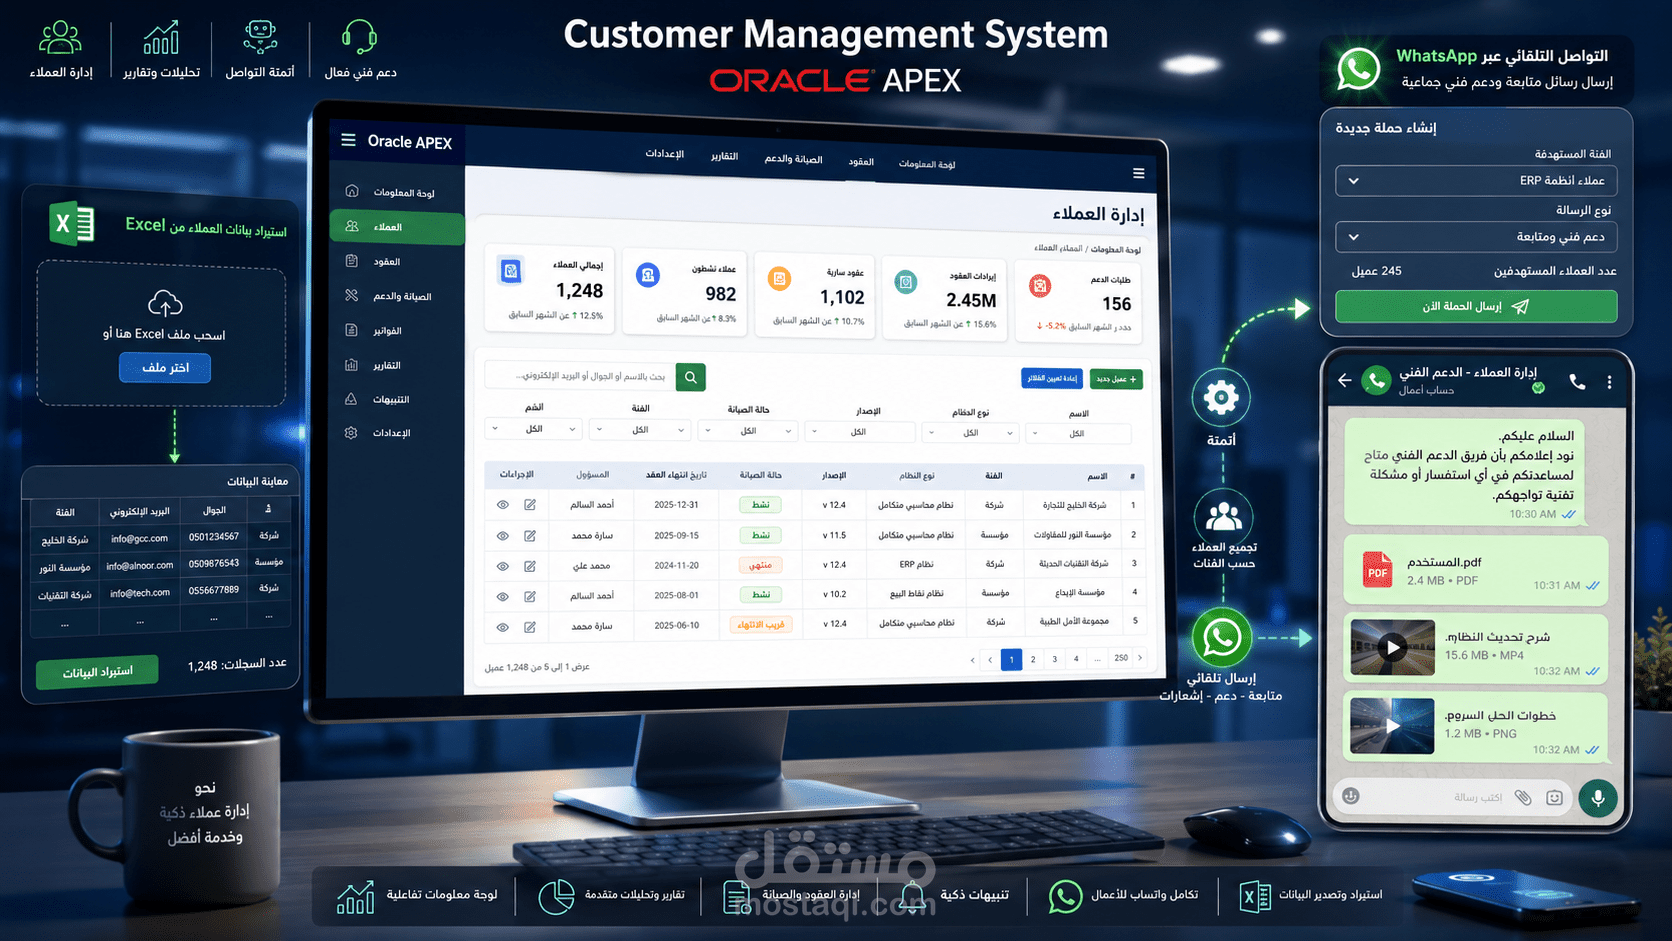Screen dimensions: 1672x941
Task: Open the خطوات الحل السريع PNG thumbnail
Action: tap(1392, 726)
